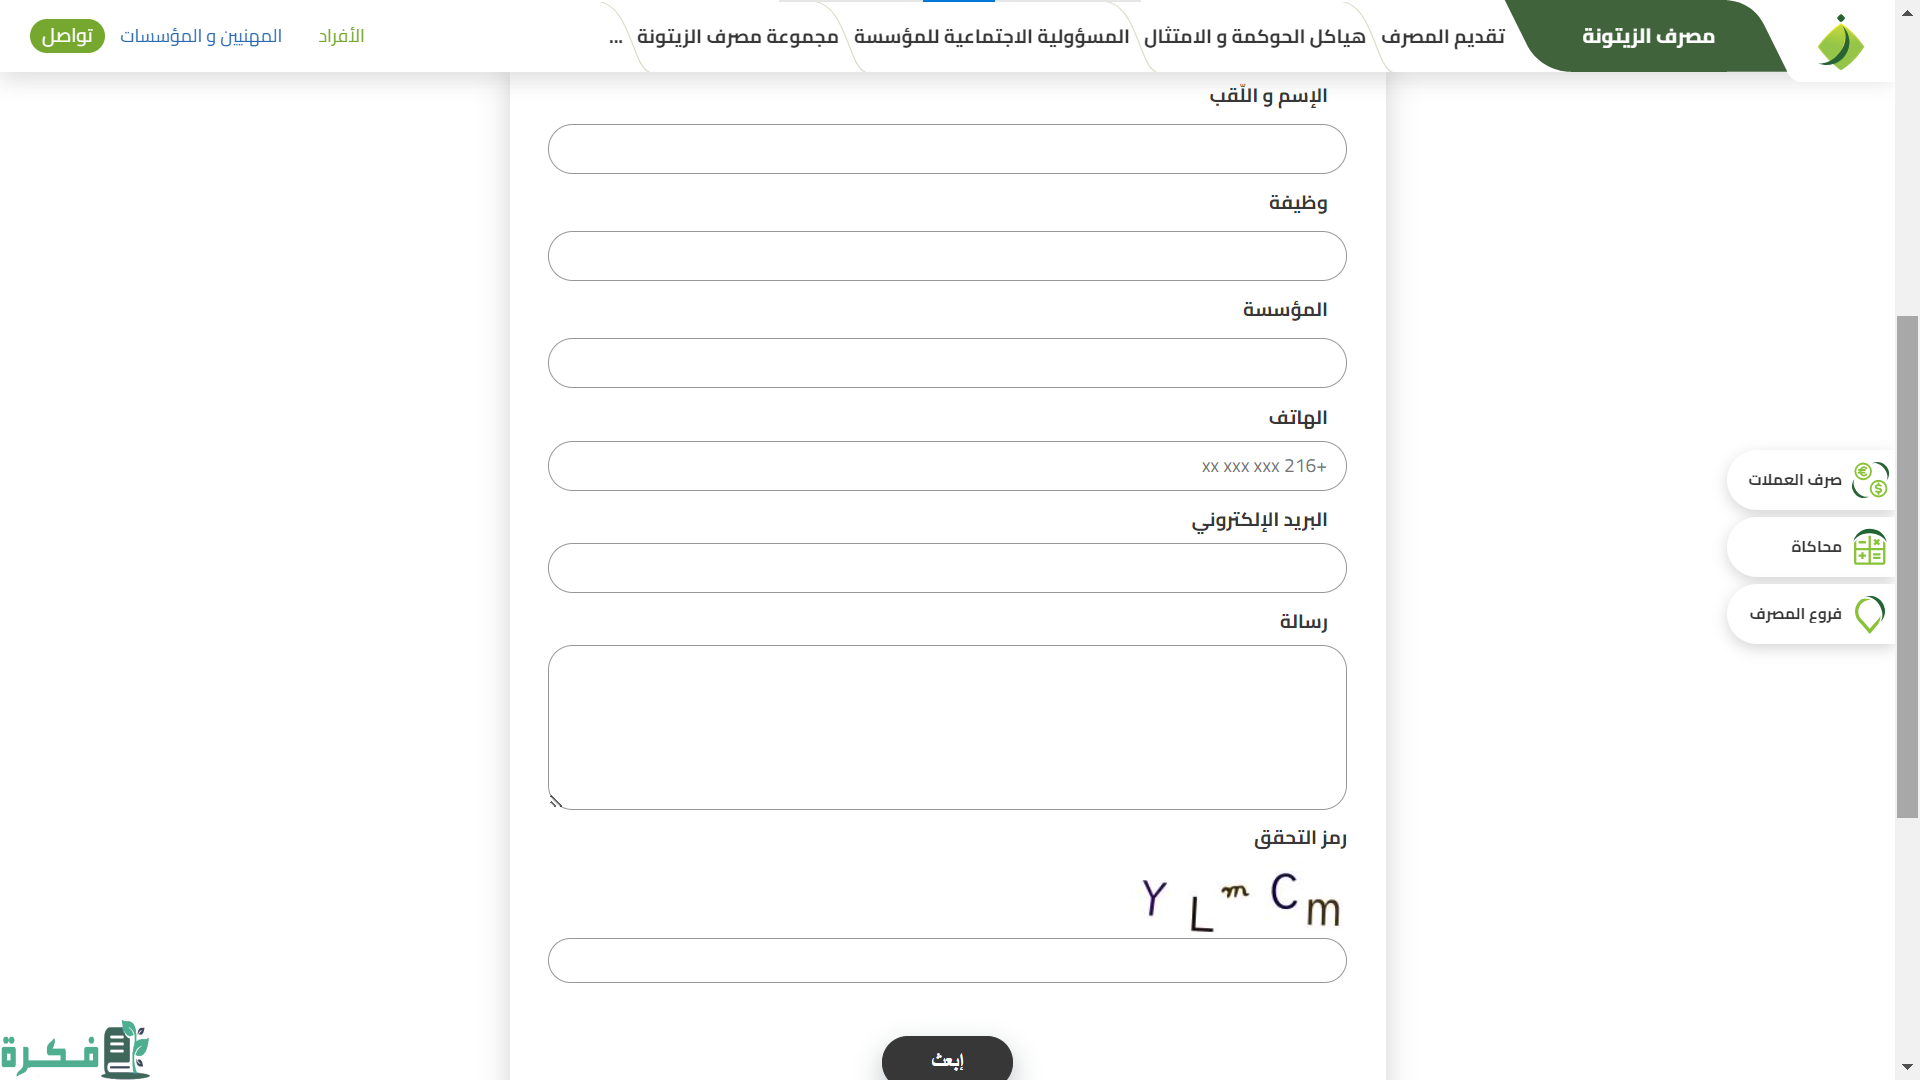Image resolution: width=1920 pixels, height=1080 pixels.
Task: Click the captcha verification image
Action: [1240, 901]
